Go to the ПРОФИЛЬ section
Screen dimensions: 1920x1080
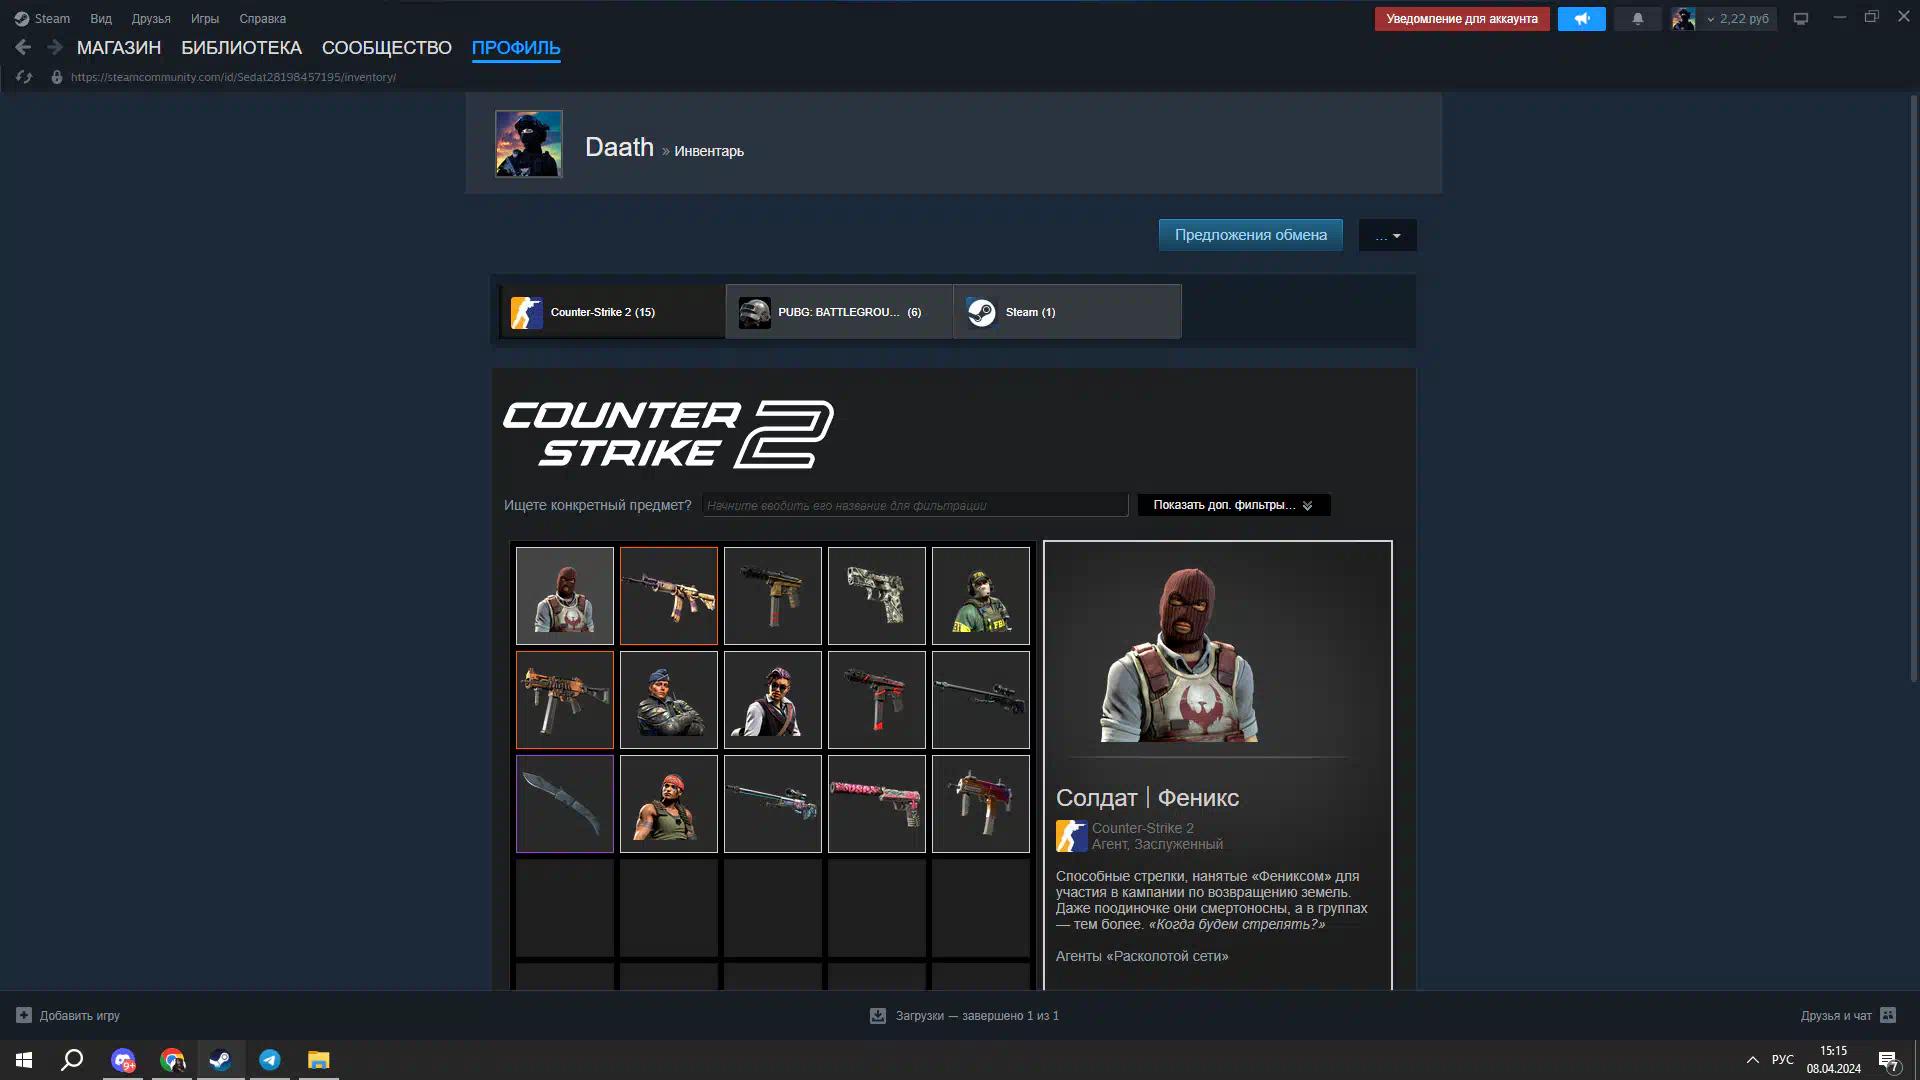click(x=516, y=48)
